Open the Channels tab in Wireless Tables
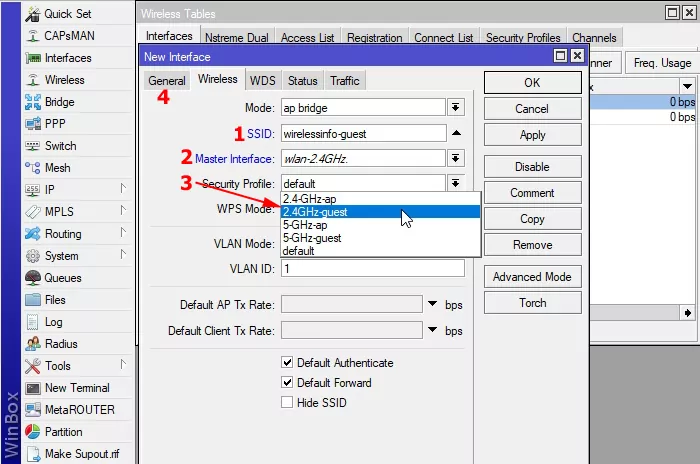 pyautogui.click(x=594, y=38)
